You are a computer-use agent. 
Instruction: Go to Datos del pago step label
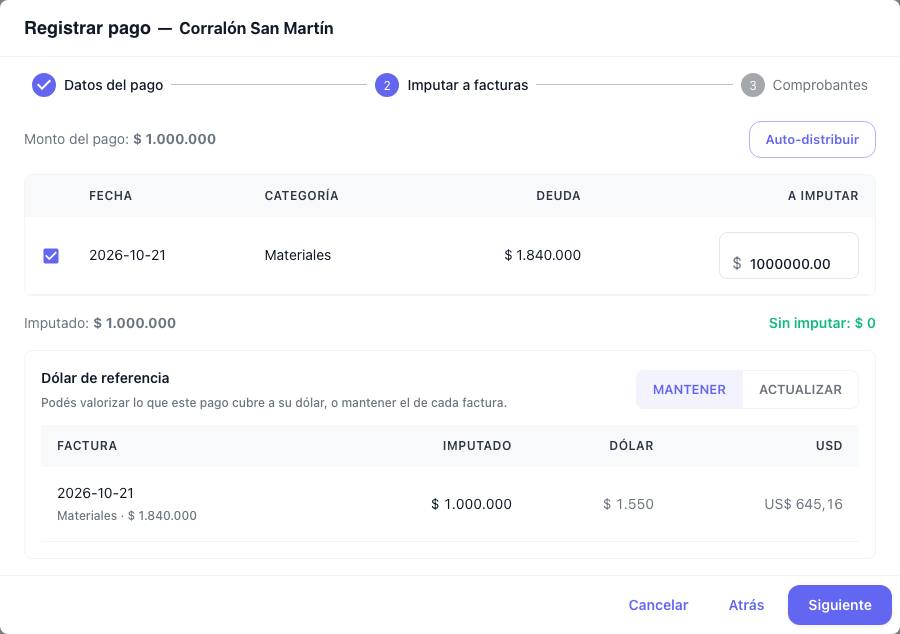click(x=114, y=85)
